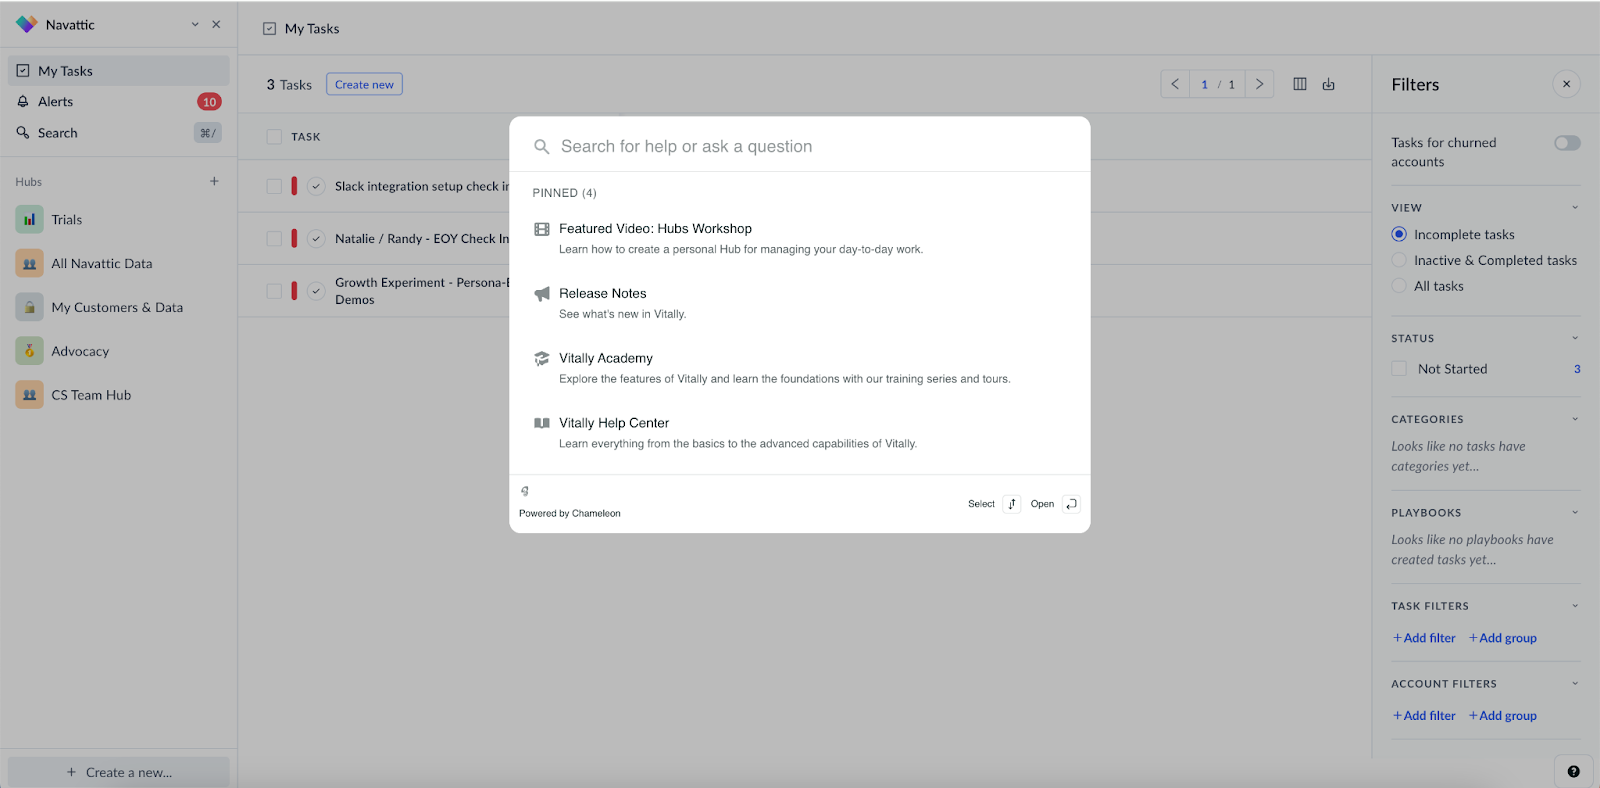This screenshot has height=788, width=1600.
Task: Click the Powered by Chameleon link
Action: [570, 513]
